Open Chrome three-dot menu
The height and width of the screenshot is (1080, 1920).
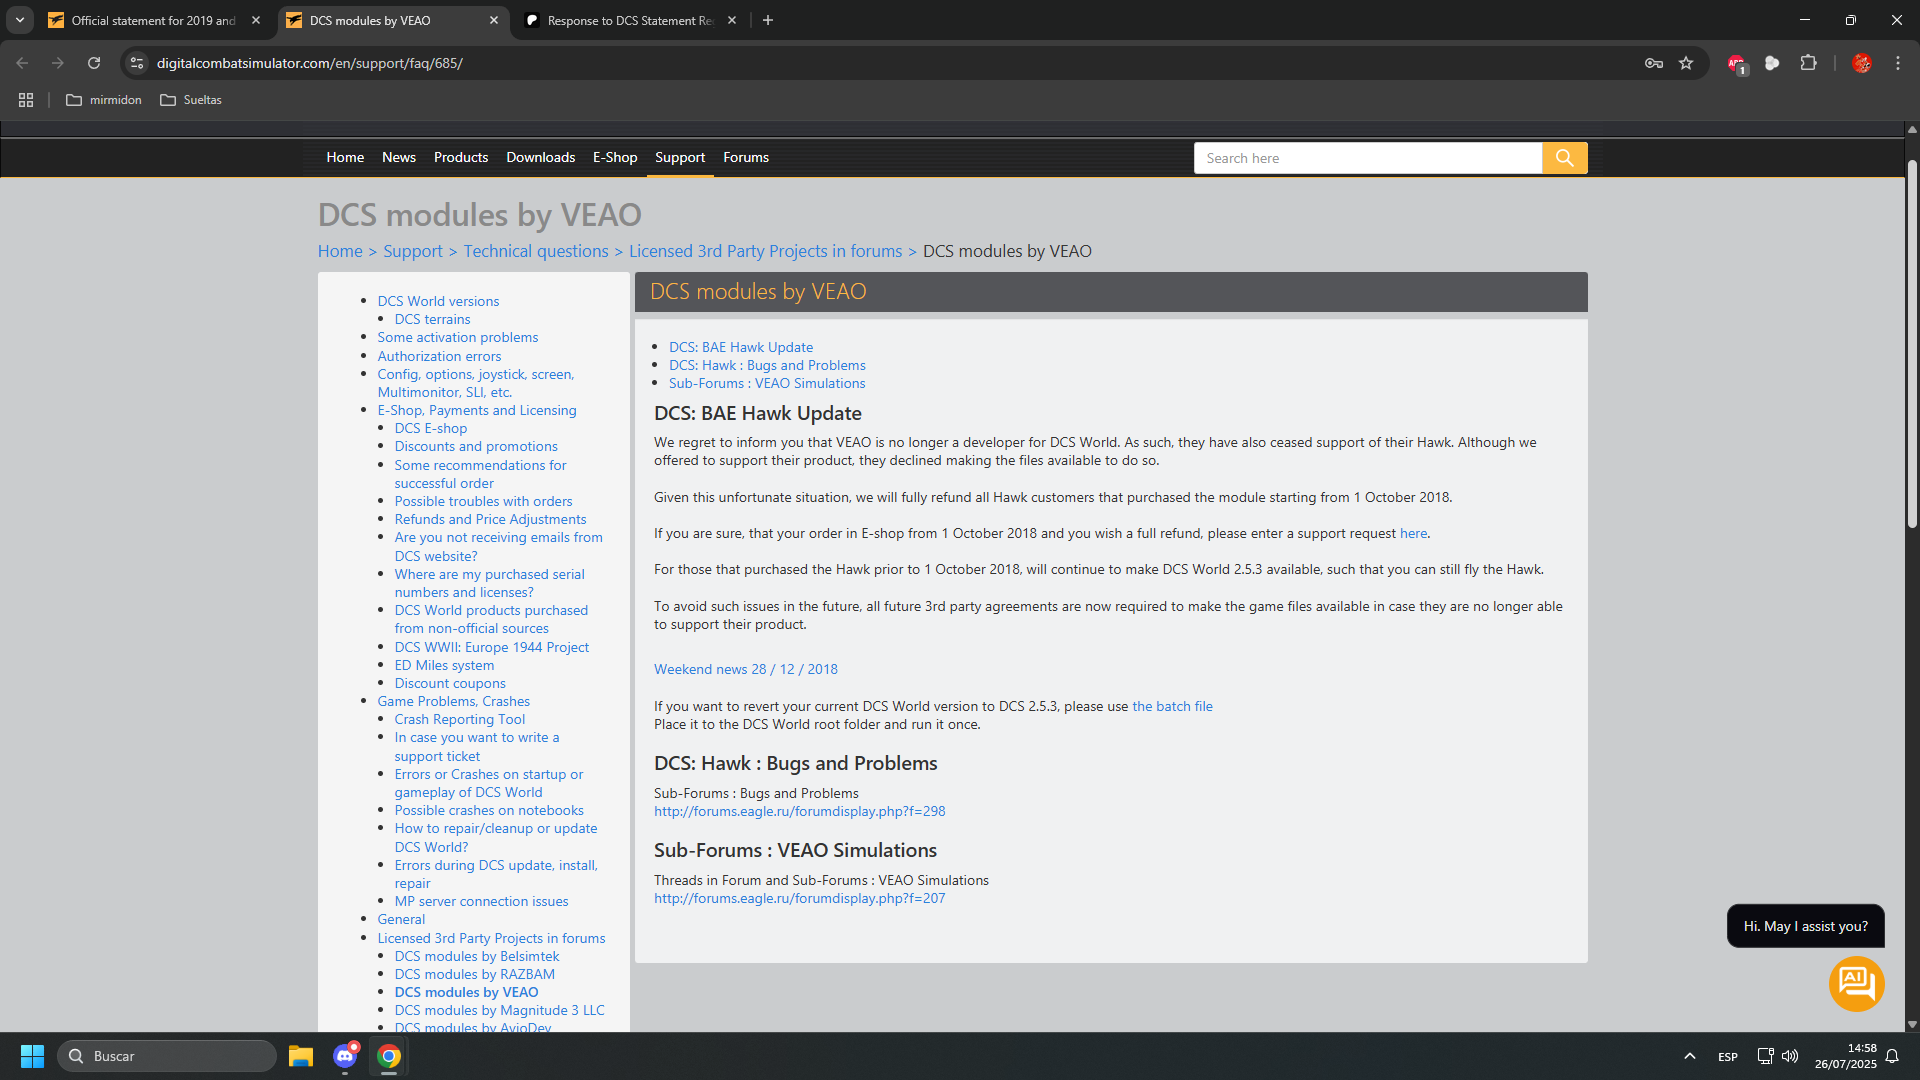pyautogui.click(x=1897, y=63)
